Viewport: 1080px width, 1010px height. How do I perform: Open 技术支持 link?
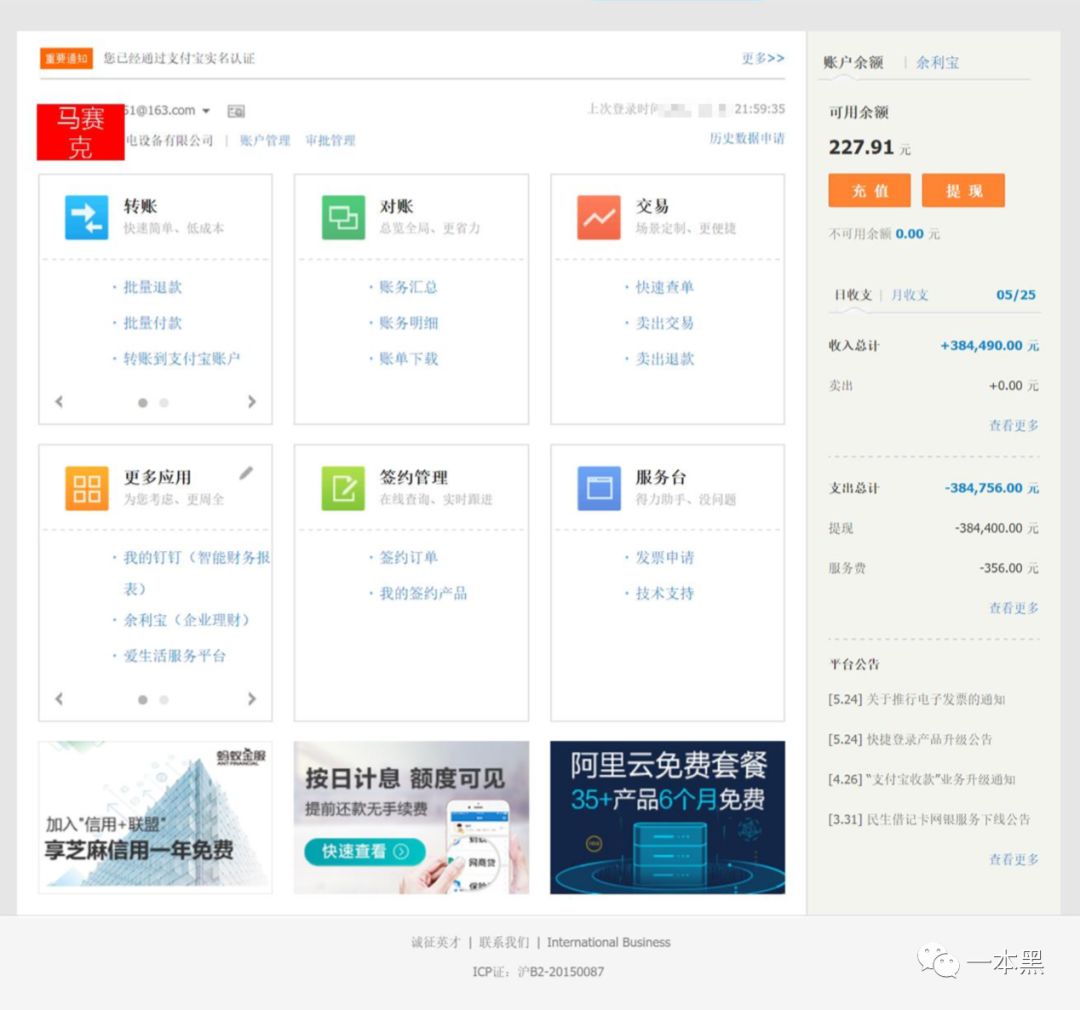point(664,593)
